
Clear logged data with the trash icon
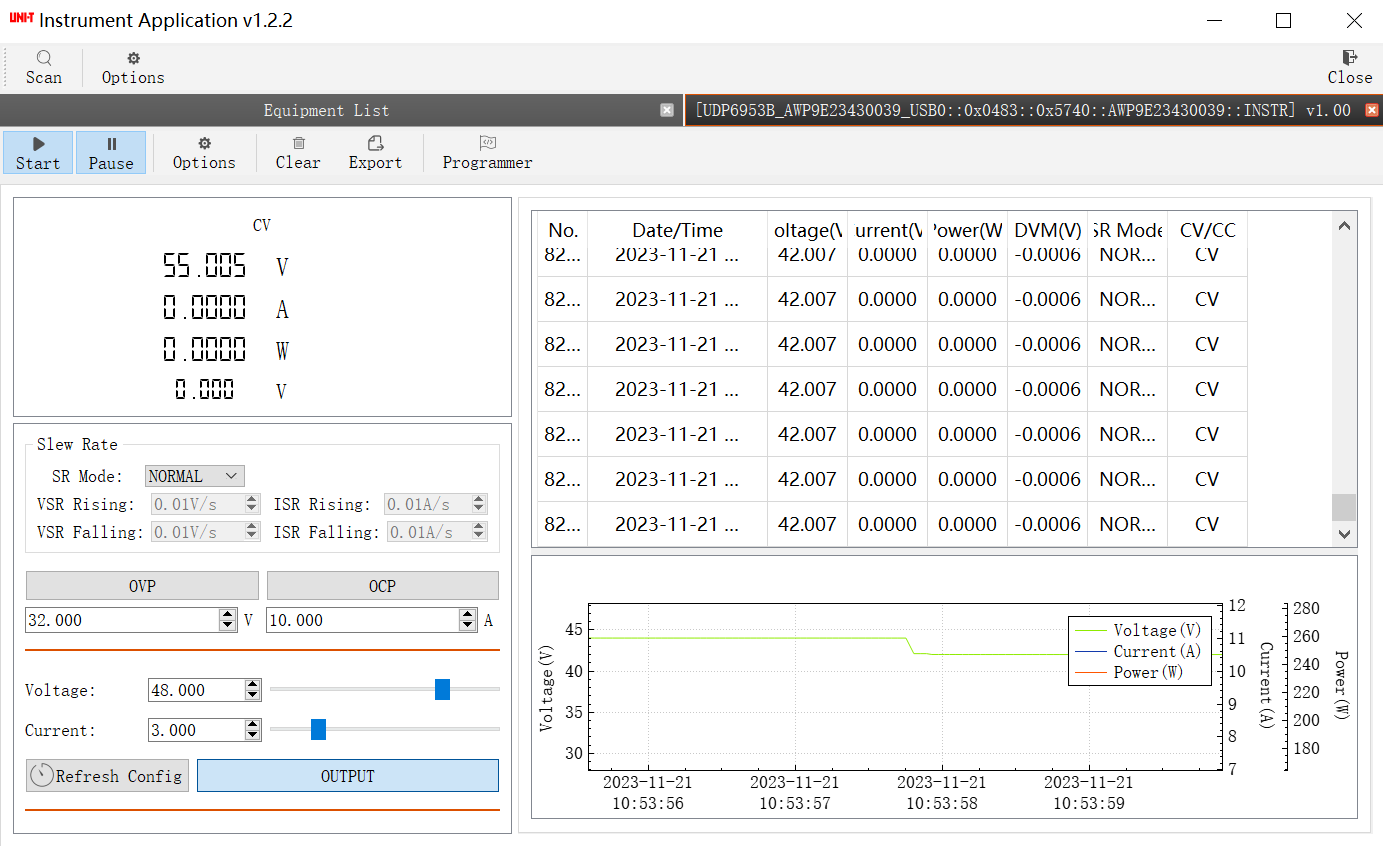click(298, 144)
